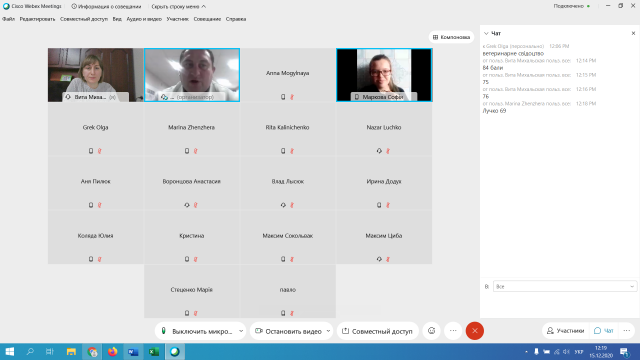
Task: Click chat message 84 бали
Action: click(493, 68)
